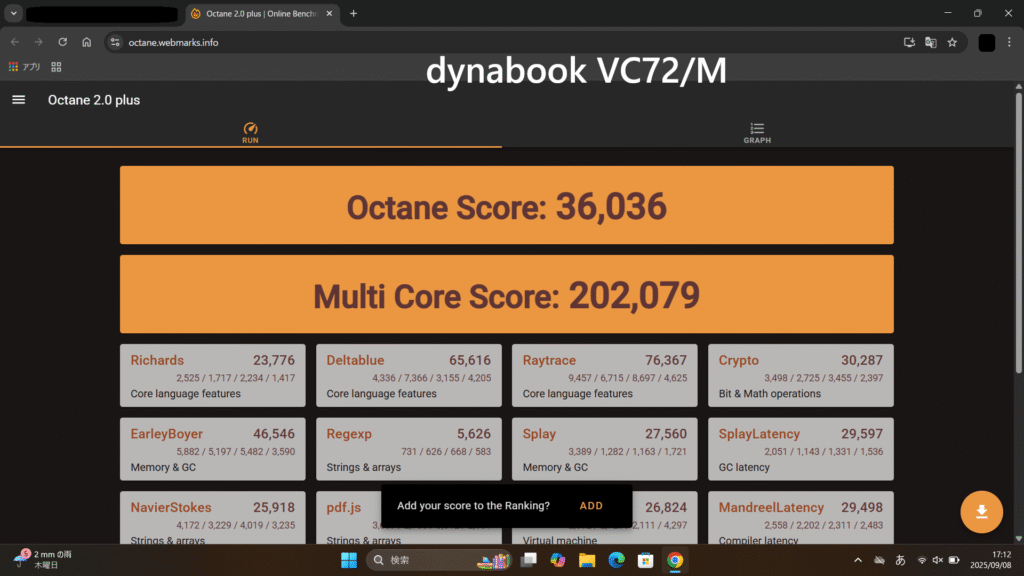The image size is (1024, 576).
Task: Click the browser back arrow
Action: (x=15, y=42)
